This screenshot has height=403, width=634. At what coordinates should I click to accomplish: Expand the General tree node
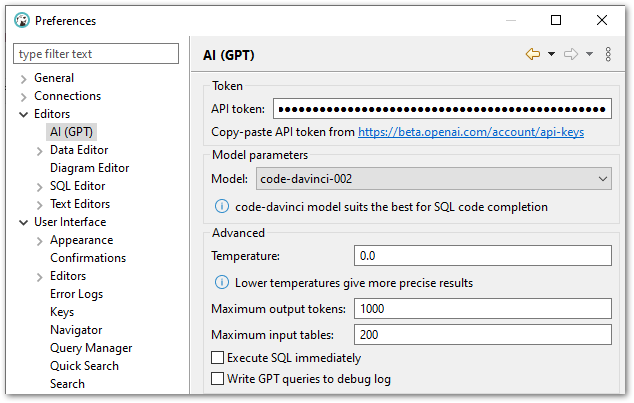[23, 78]
